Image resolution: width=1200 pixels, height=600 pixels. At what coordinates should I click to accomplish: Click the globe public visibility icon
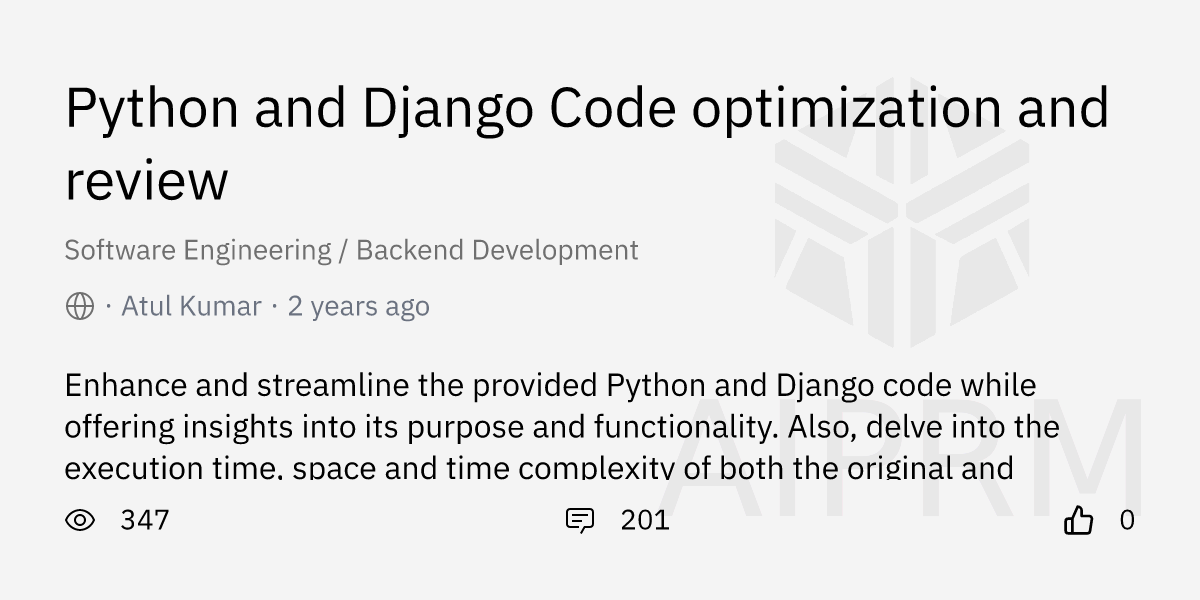pos(80,306)
